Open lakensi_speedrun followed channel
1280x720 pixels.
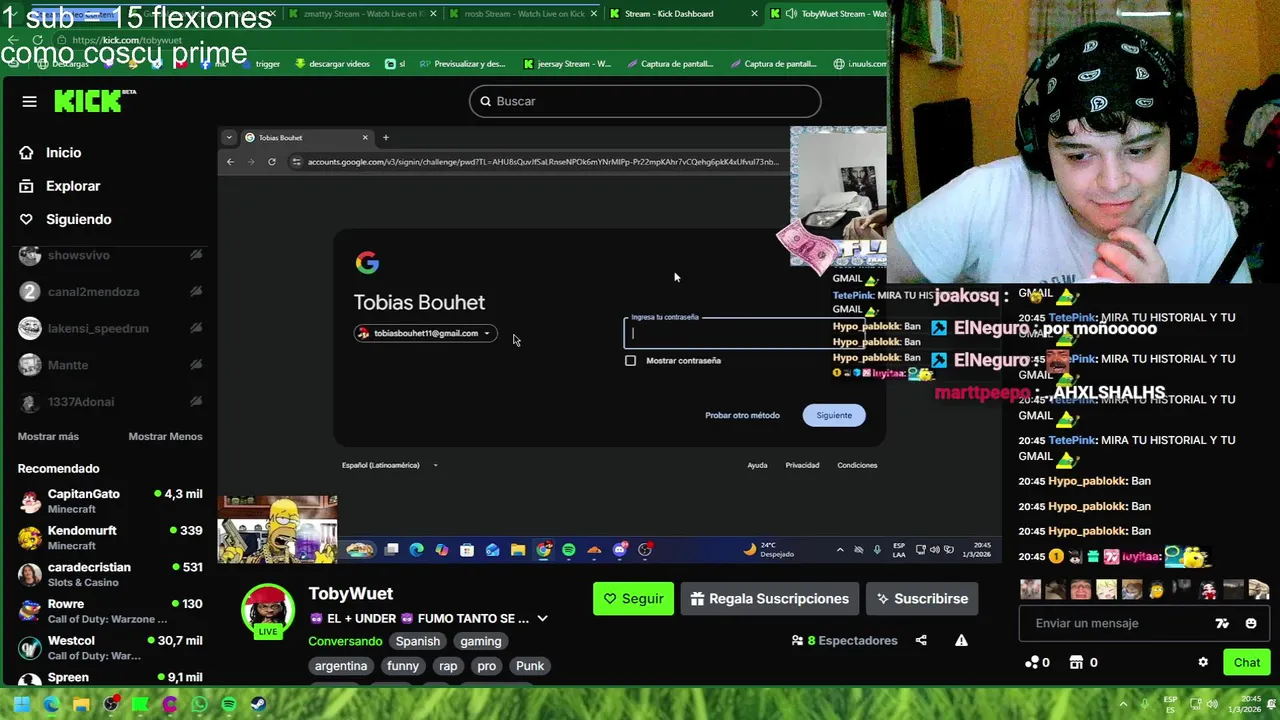[x=110, y=328]
